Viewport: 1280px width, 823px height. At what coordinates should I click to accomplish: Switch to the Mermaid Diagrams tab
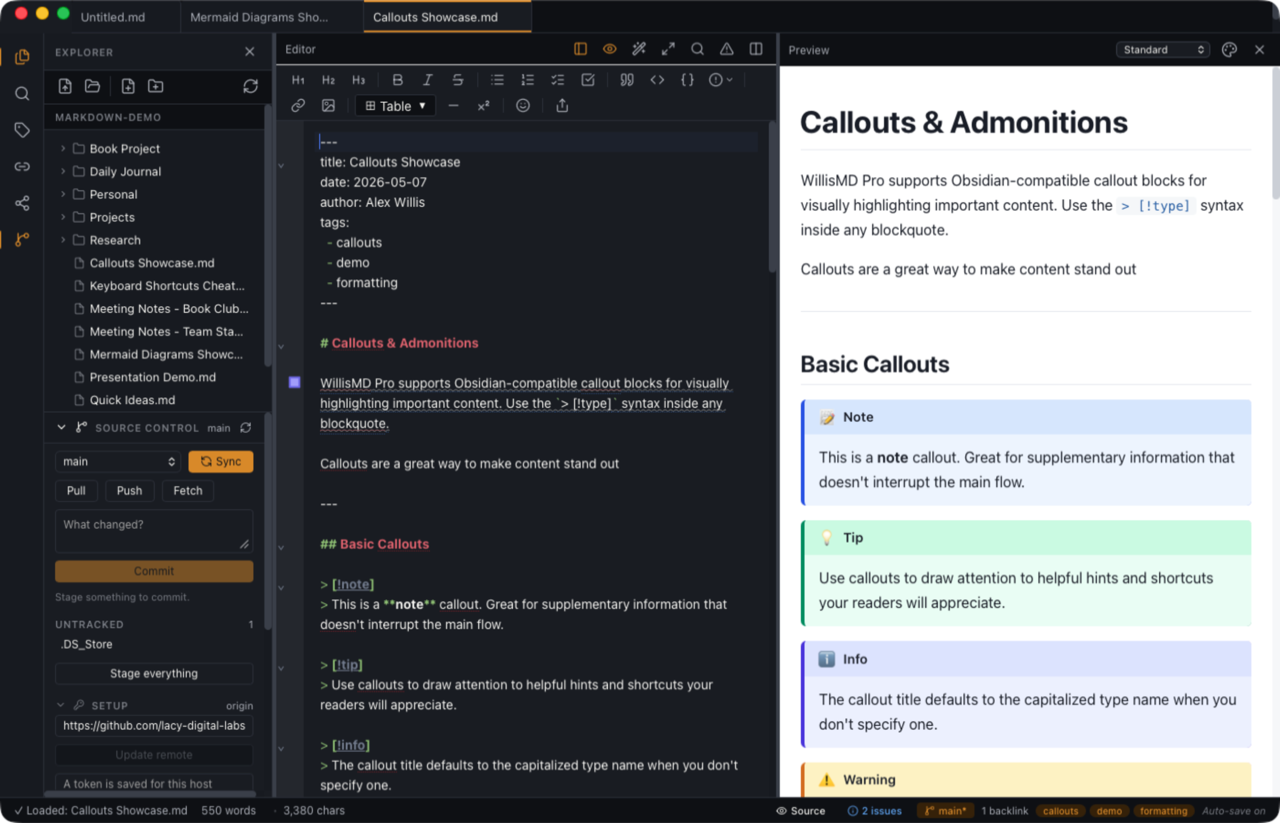tap(257, 17)
